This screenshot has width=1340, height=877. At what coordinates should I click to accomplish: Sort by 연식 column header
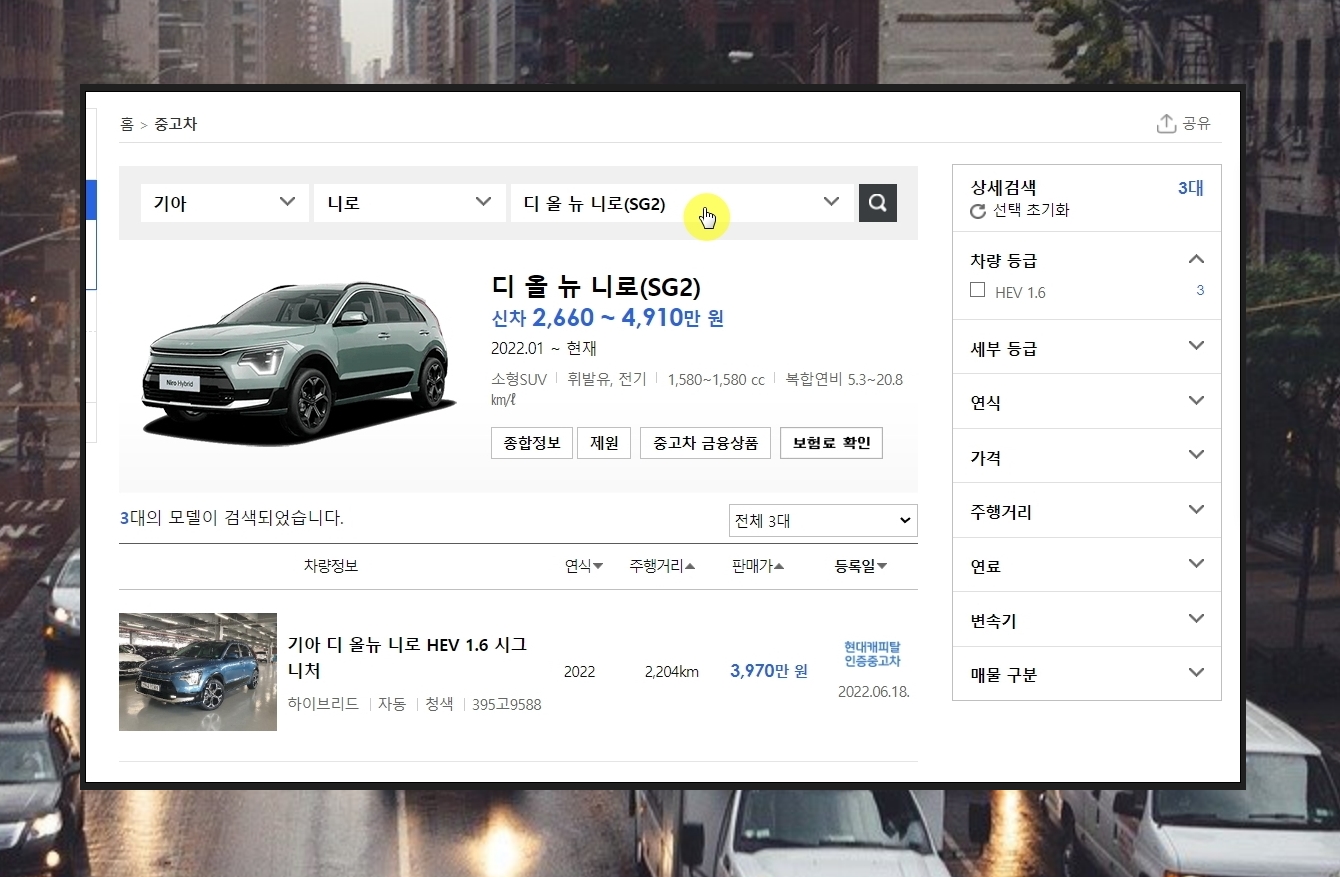[x=584, y=566]
